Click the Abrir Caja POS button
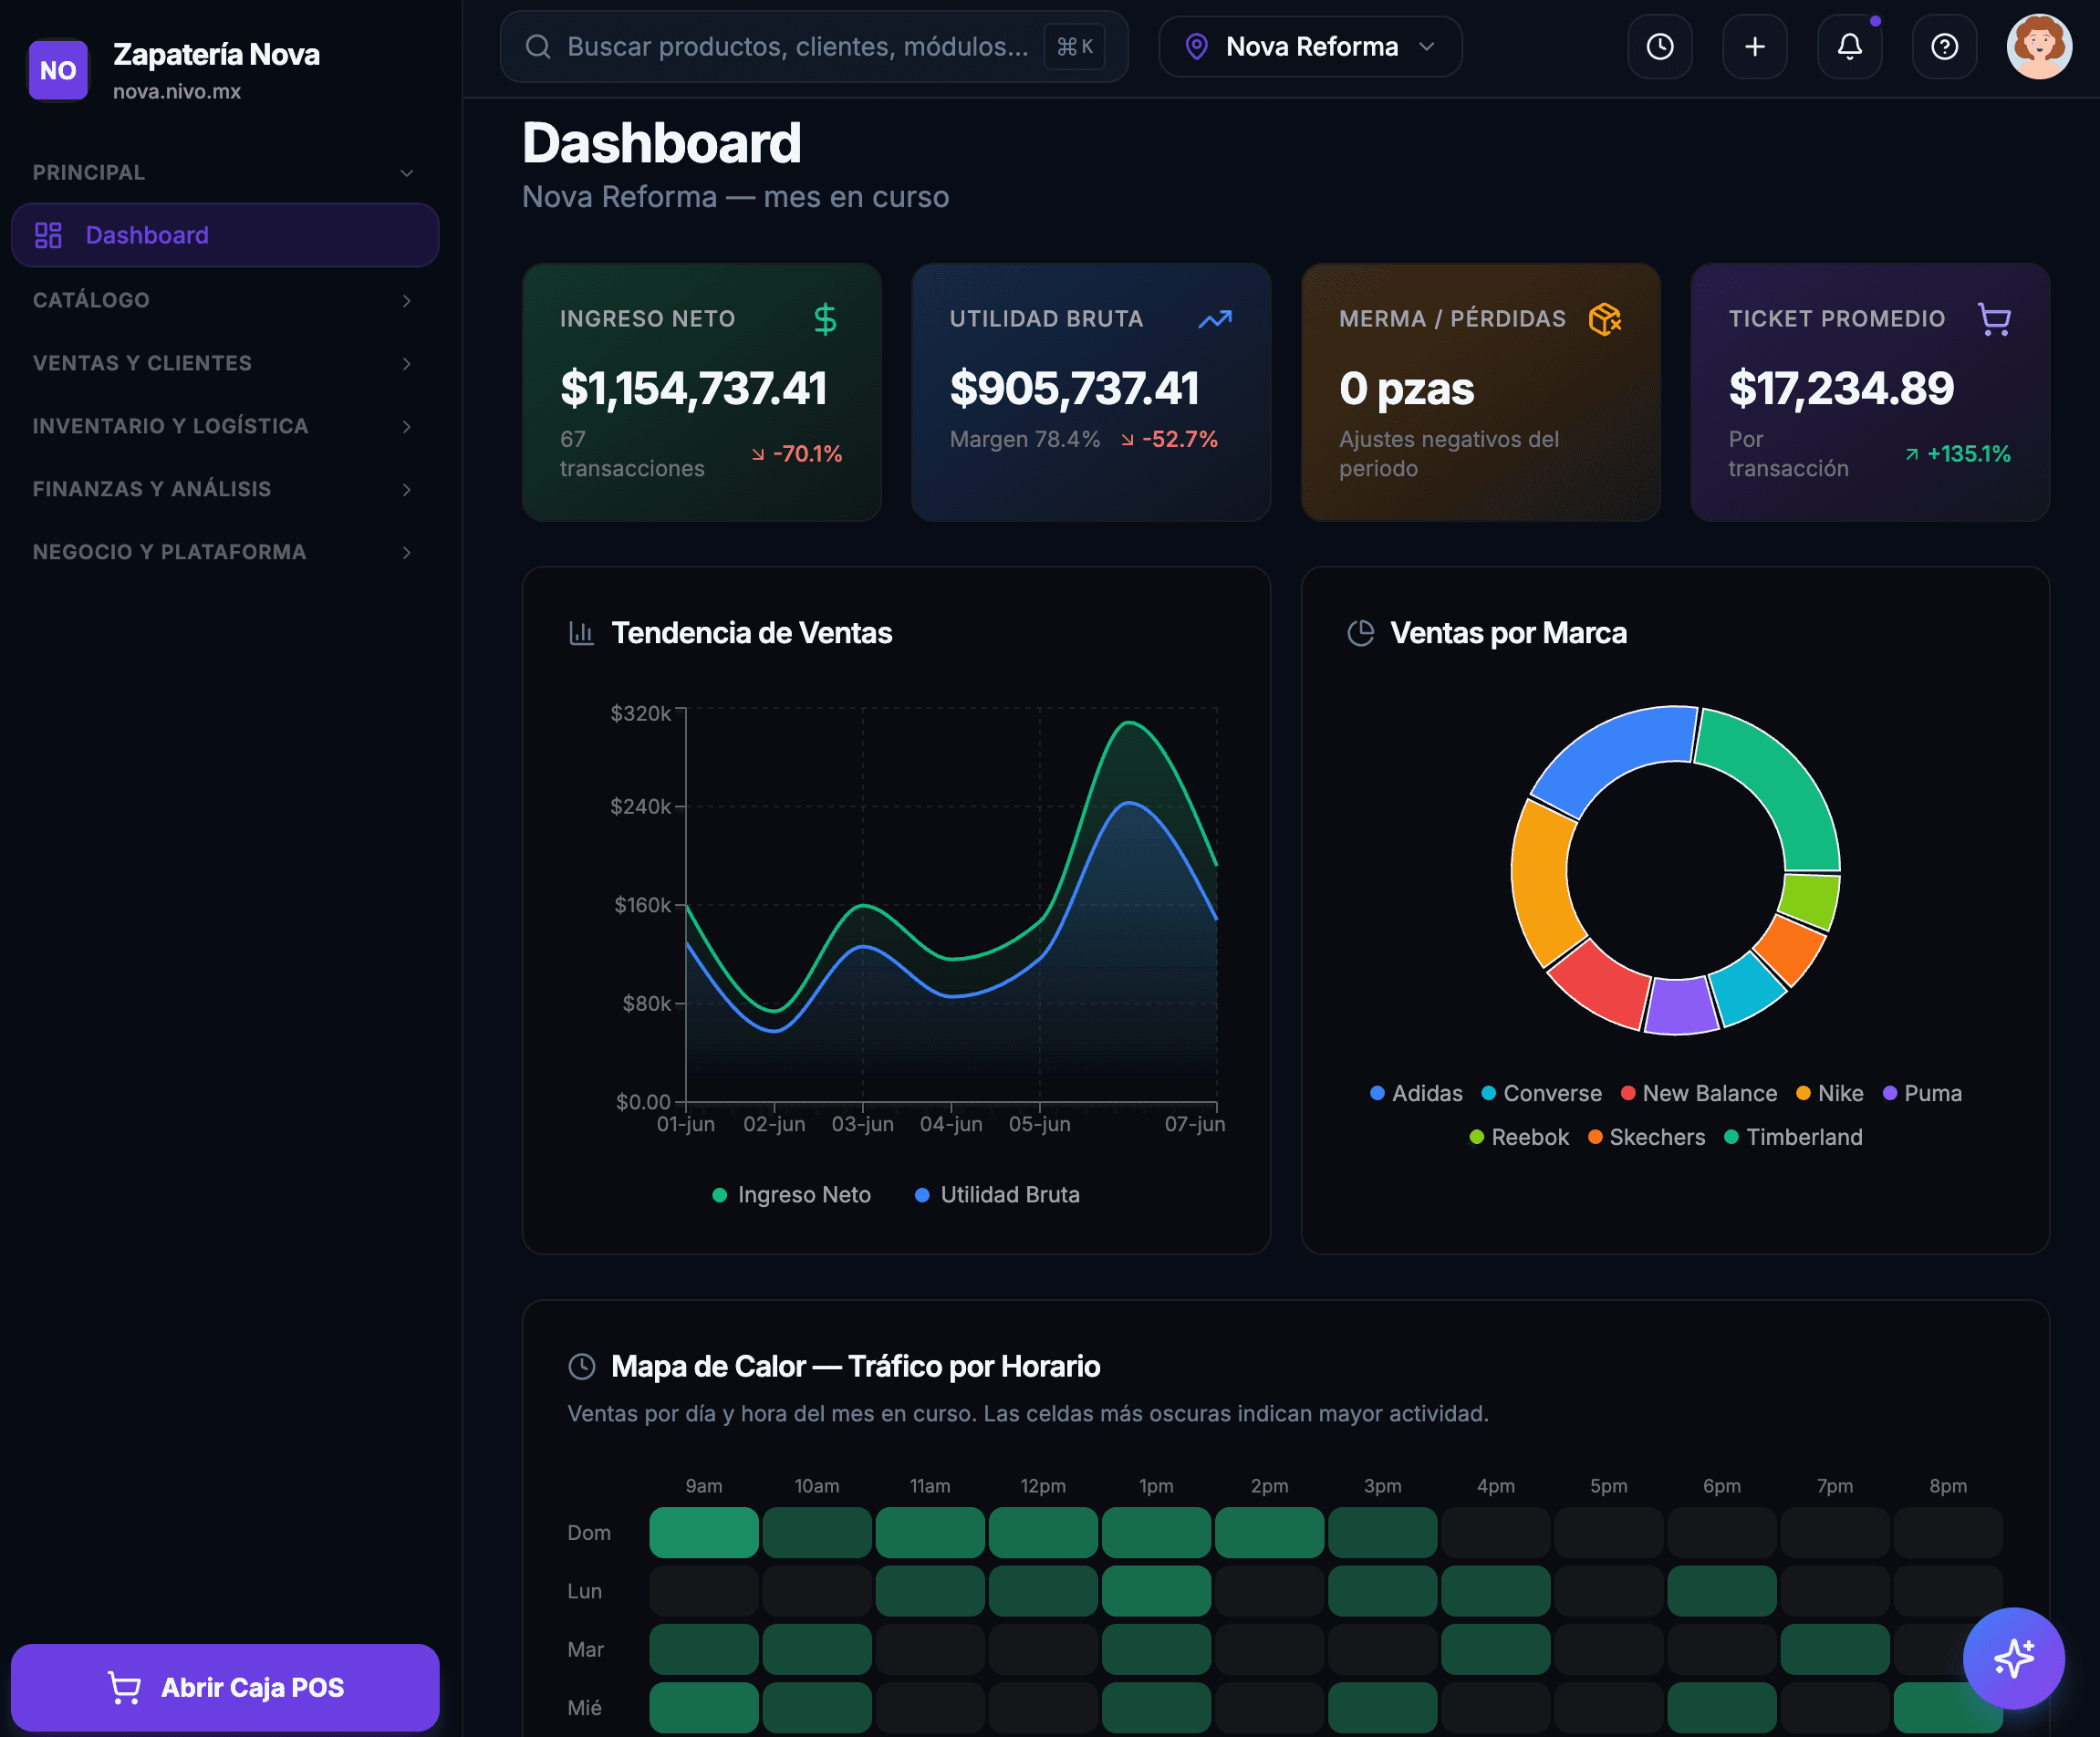The height and width of the screenshot is (1737, 2100). (x=224, y=1687)
